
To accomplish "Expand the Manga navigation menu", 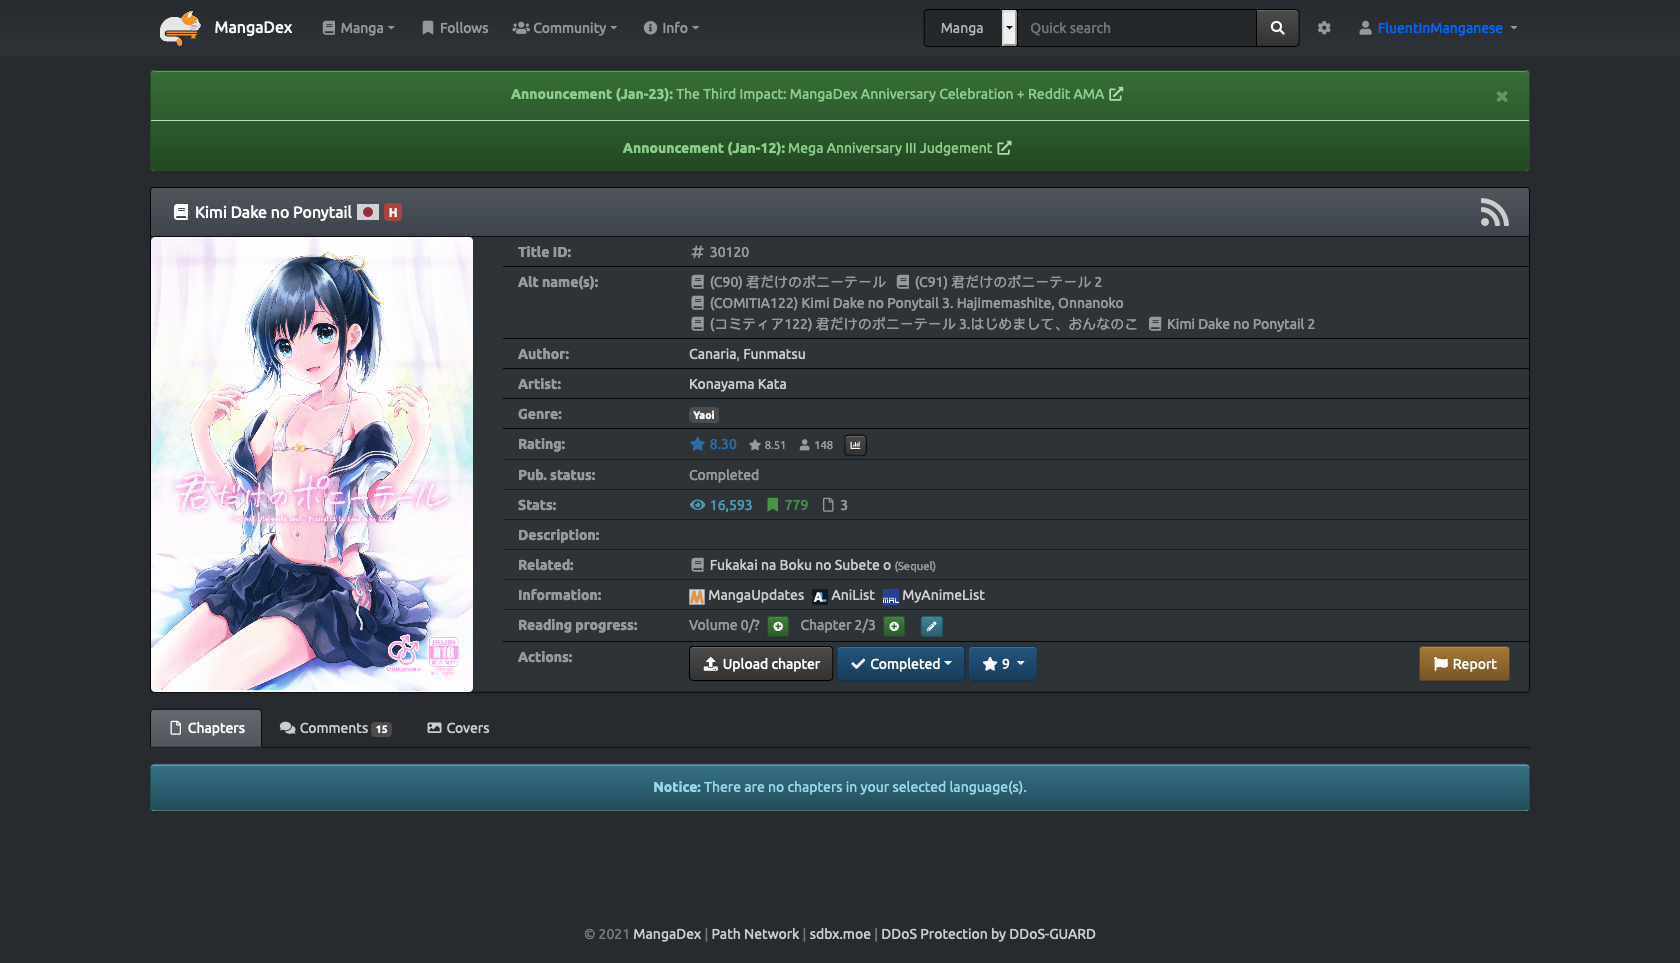I will [x=358, y=28].
